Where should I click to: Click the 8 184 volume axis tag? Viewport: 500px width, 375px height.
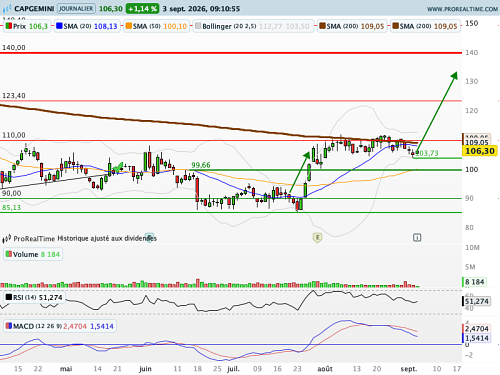tap(475, 282)
